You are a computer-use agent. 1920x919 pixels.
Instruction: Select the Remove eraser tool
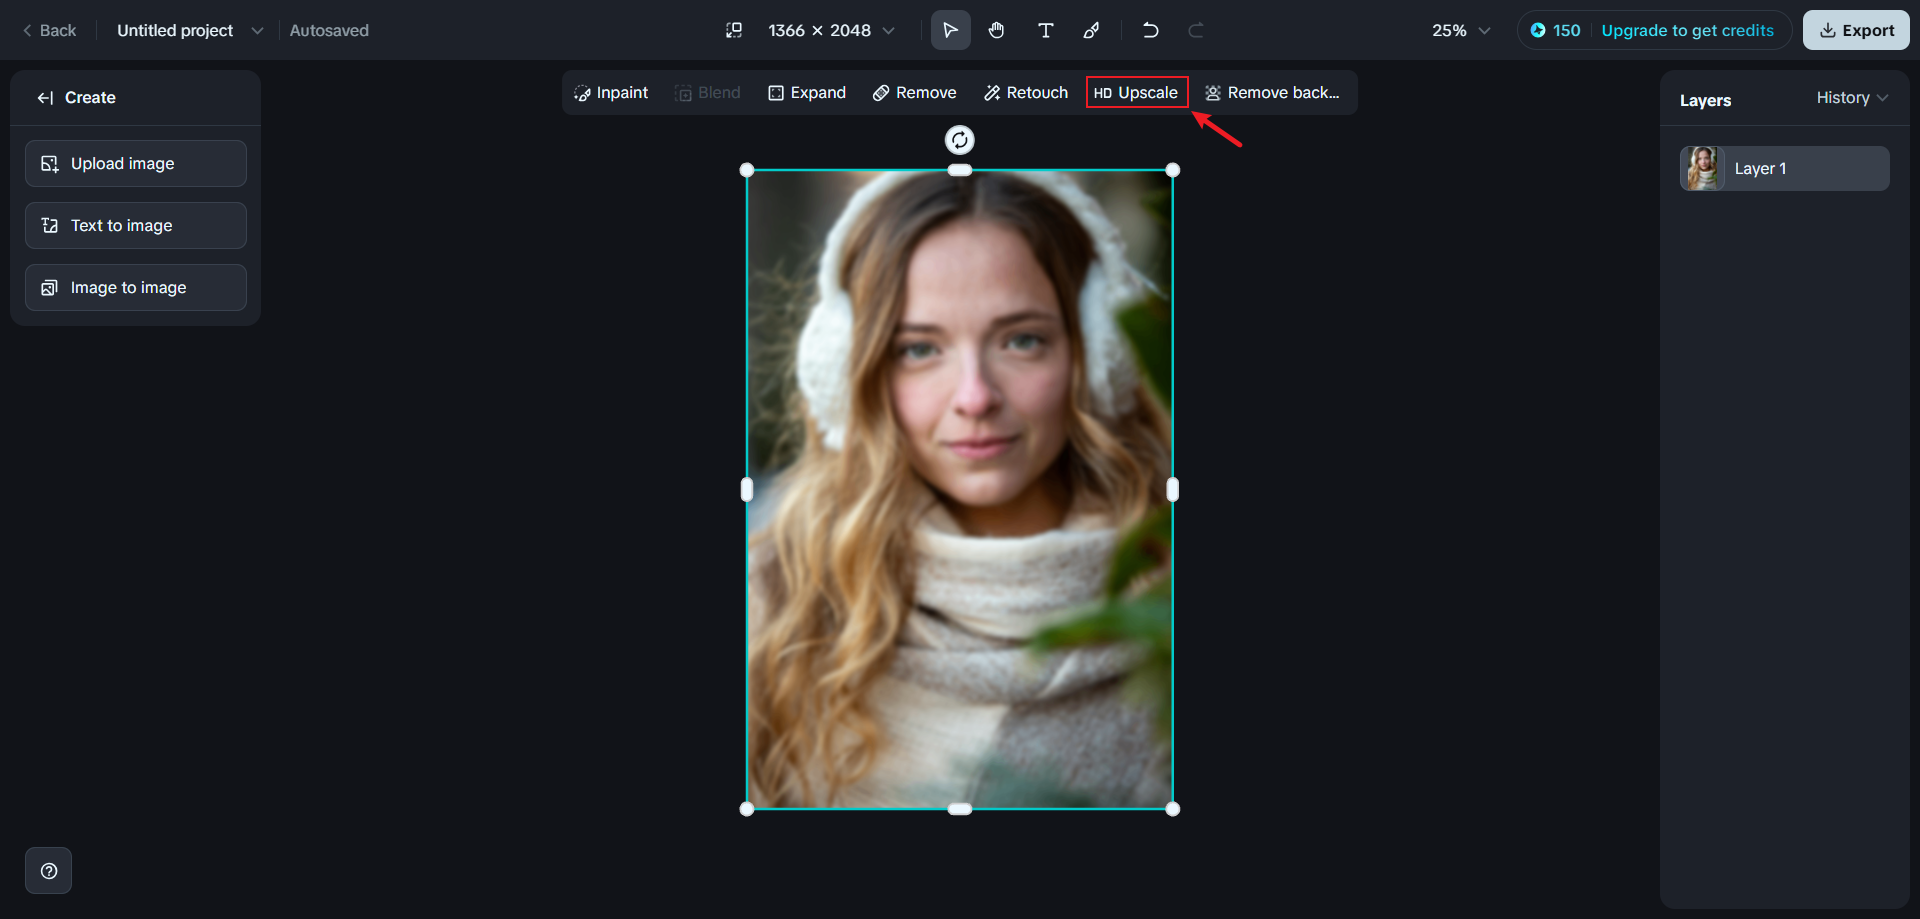coord(914,93)
